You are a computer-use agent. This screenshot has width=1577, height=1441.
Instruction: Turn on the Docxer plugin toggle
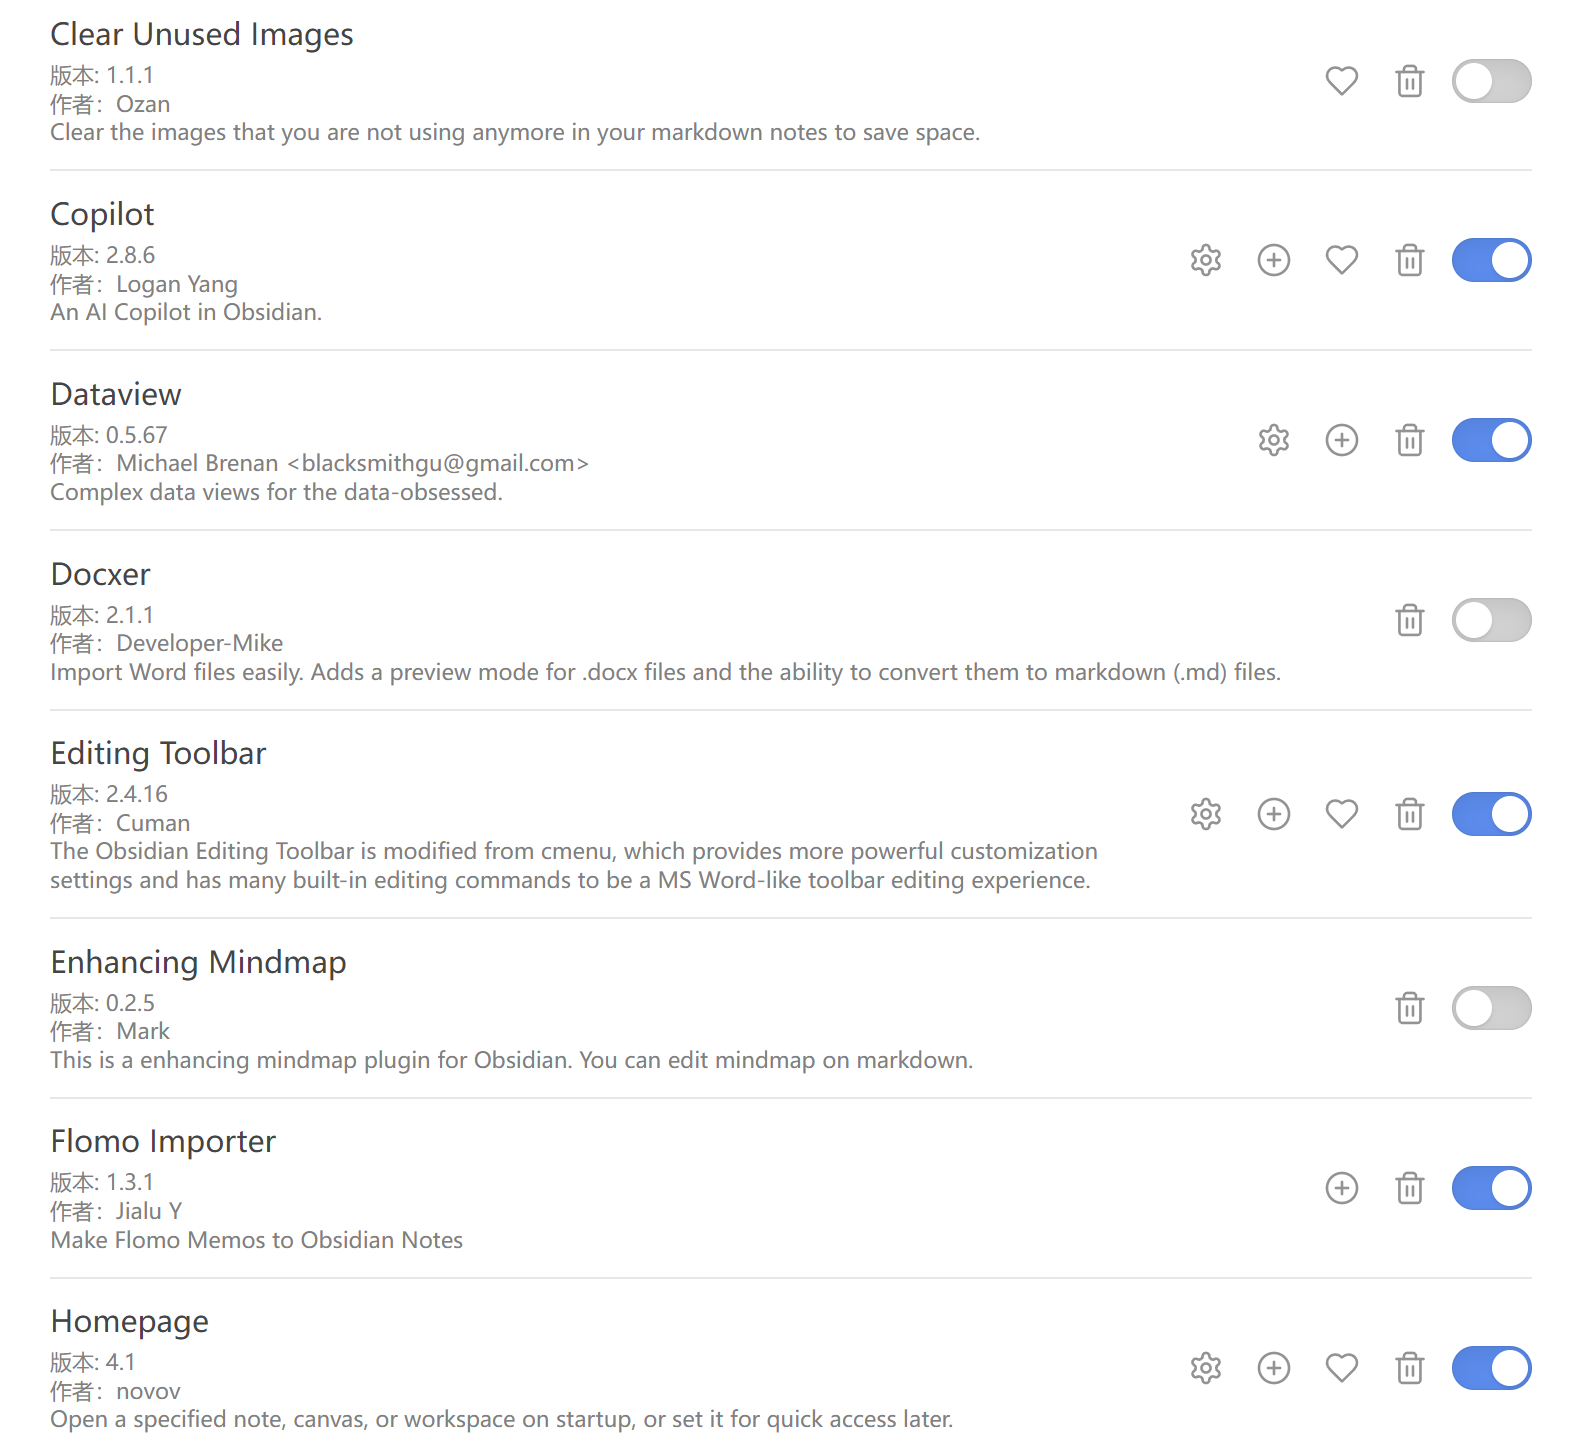click(x=1491, y=620)
